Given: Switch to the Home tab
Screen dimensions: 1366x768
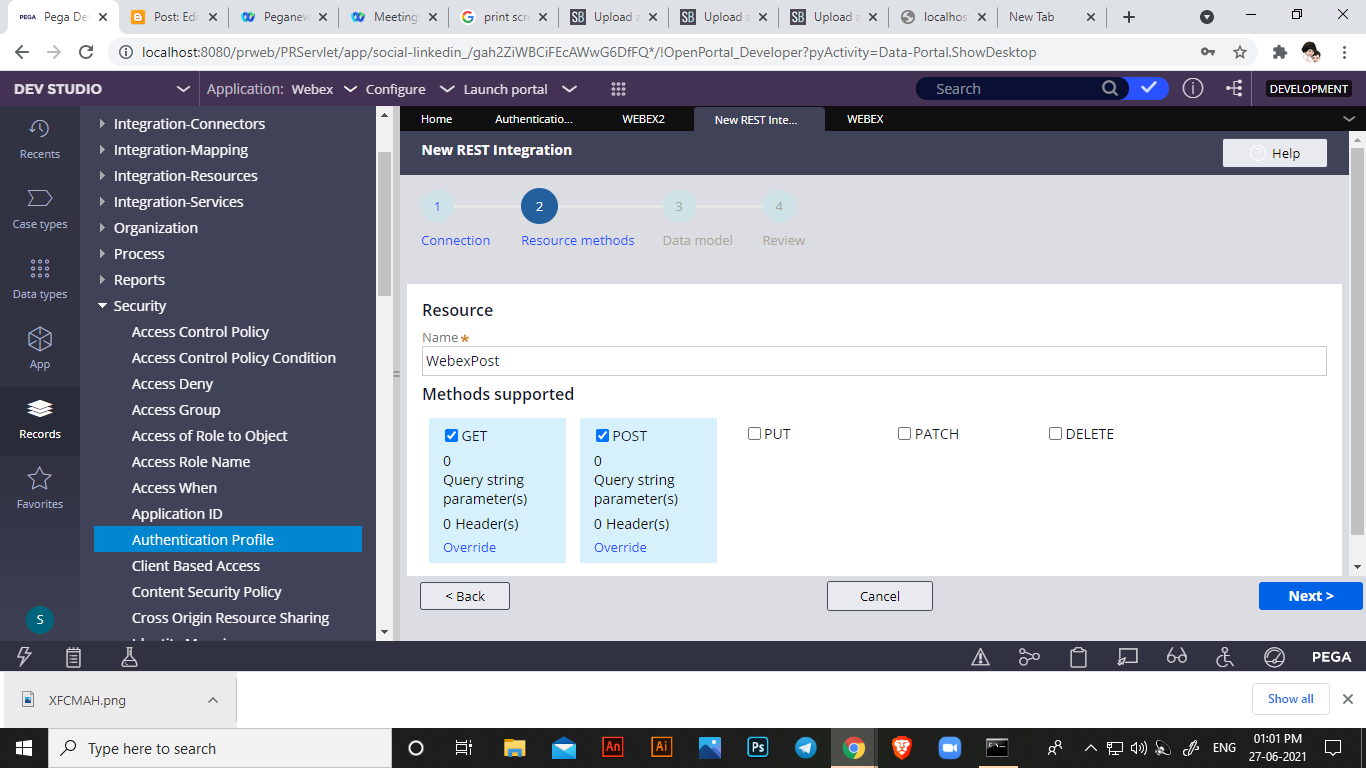Looking at the screenshot, I should [436, 119].
